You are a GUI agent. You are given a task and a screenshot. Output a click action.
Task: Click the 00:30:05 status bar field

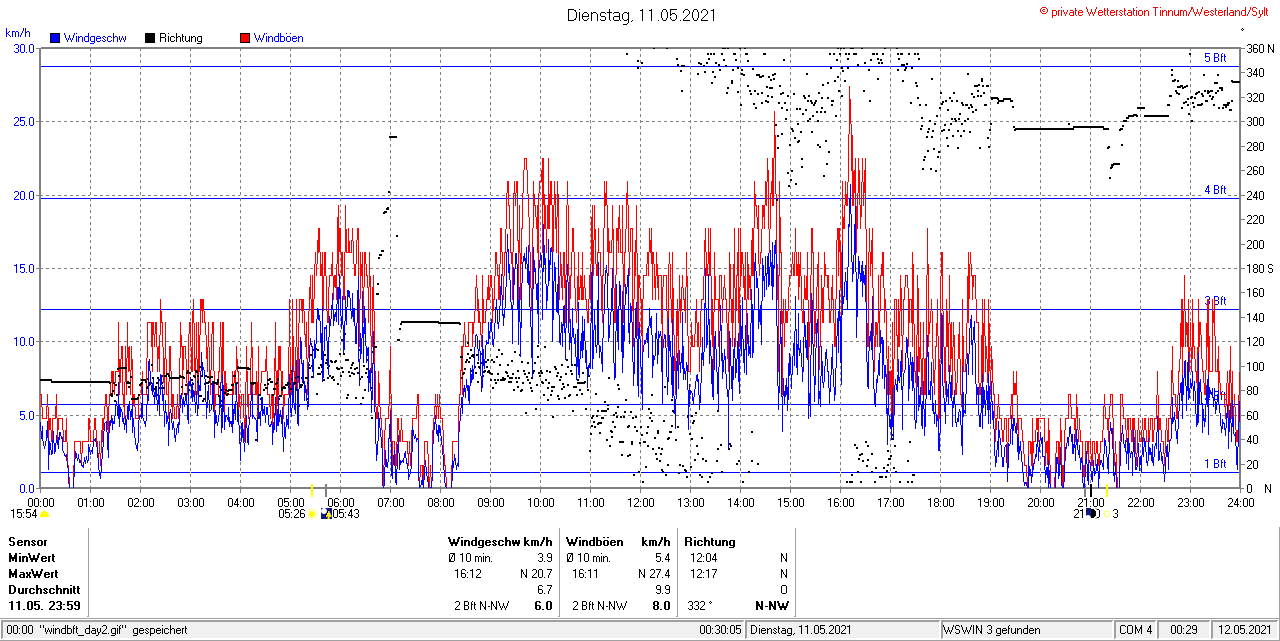click(x=720, y=630)
